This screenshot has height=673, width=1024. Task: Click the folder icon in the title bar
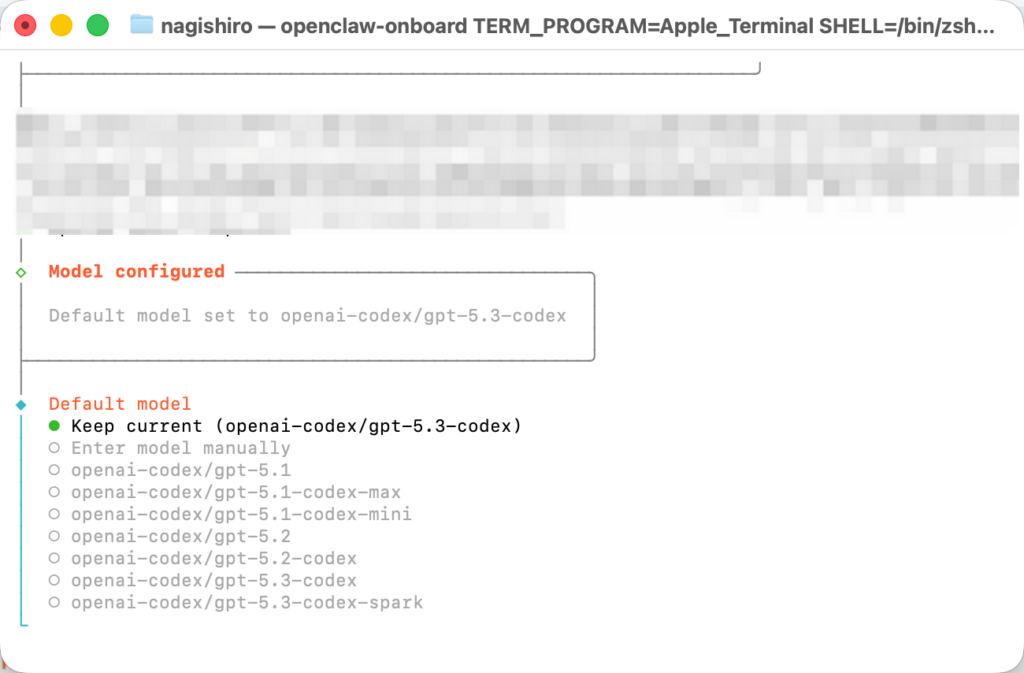[x=140, y=24]
